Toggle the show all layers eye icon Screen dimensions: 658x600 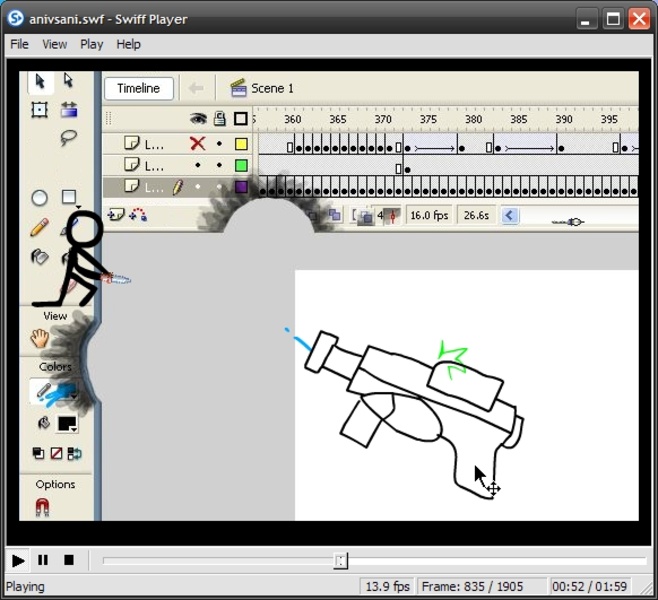[198, 119]
